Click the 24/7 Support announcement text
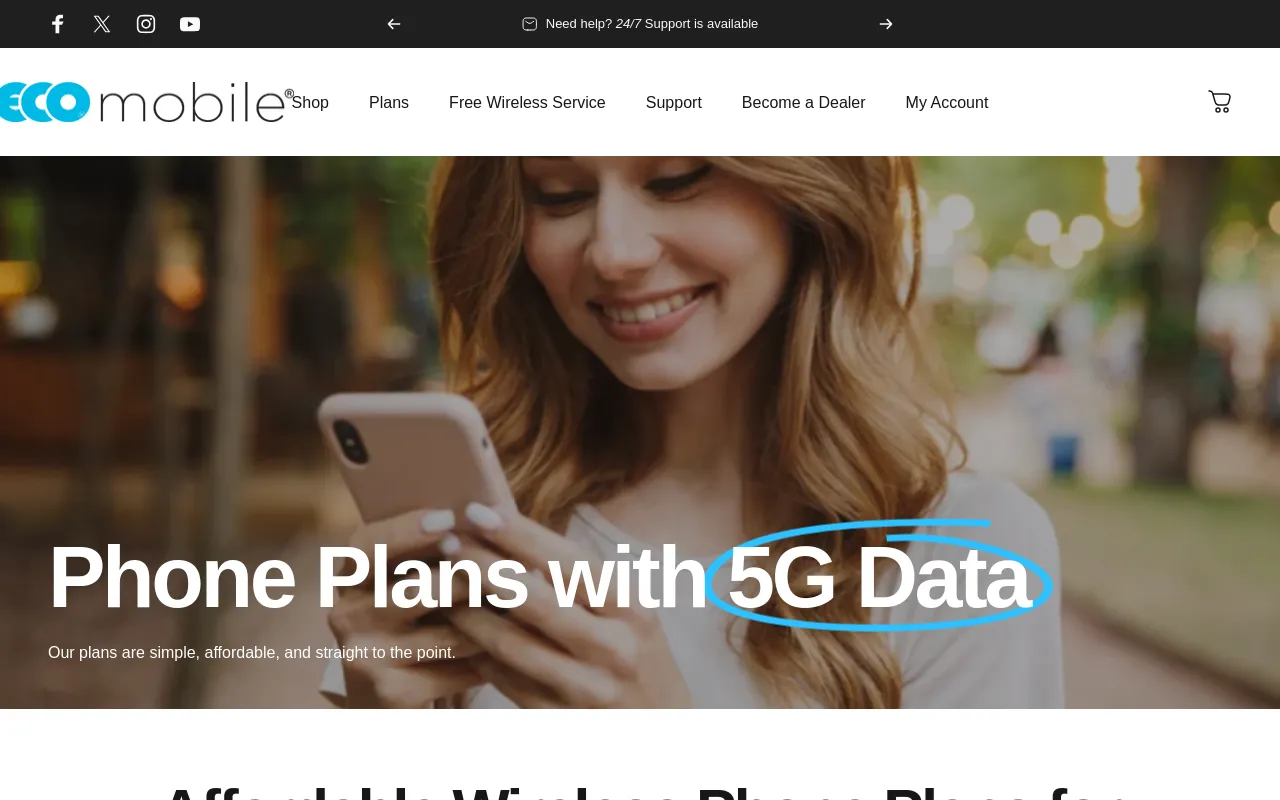The image size is (1280, 800). pos(652,24)
